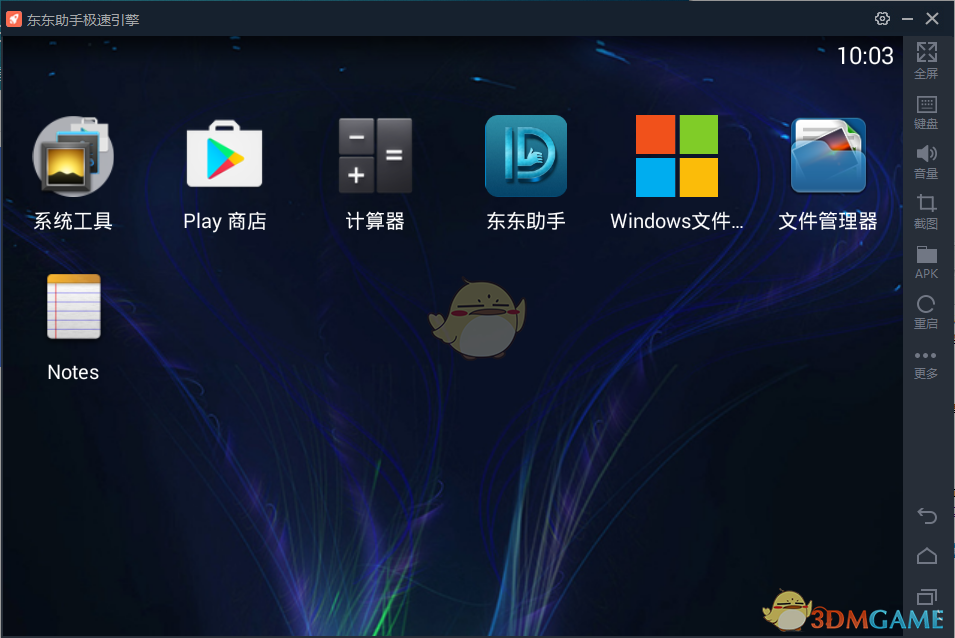Launch the Play 商店 app

pos(225,155)
